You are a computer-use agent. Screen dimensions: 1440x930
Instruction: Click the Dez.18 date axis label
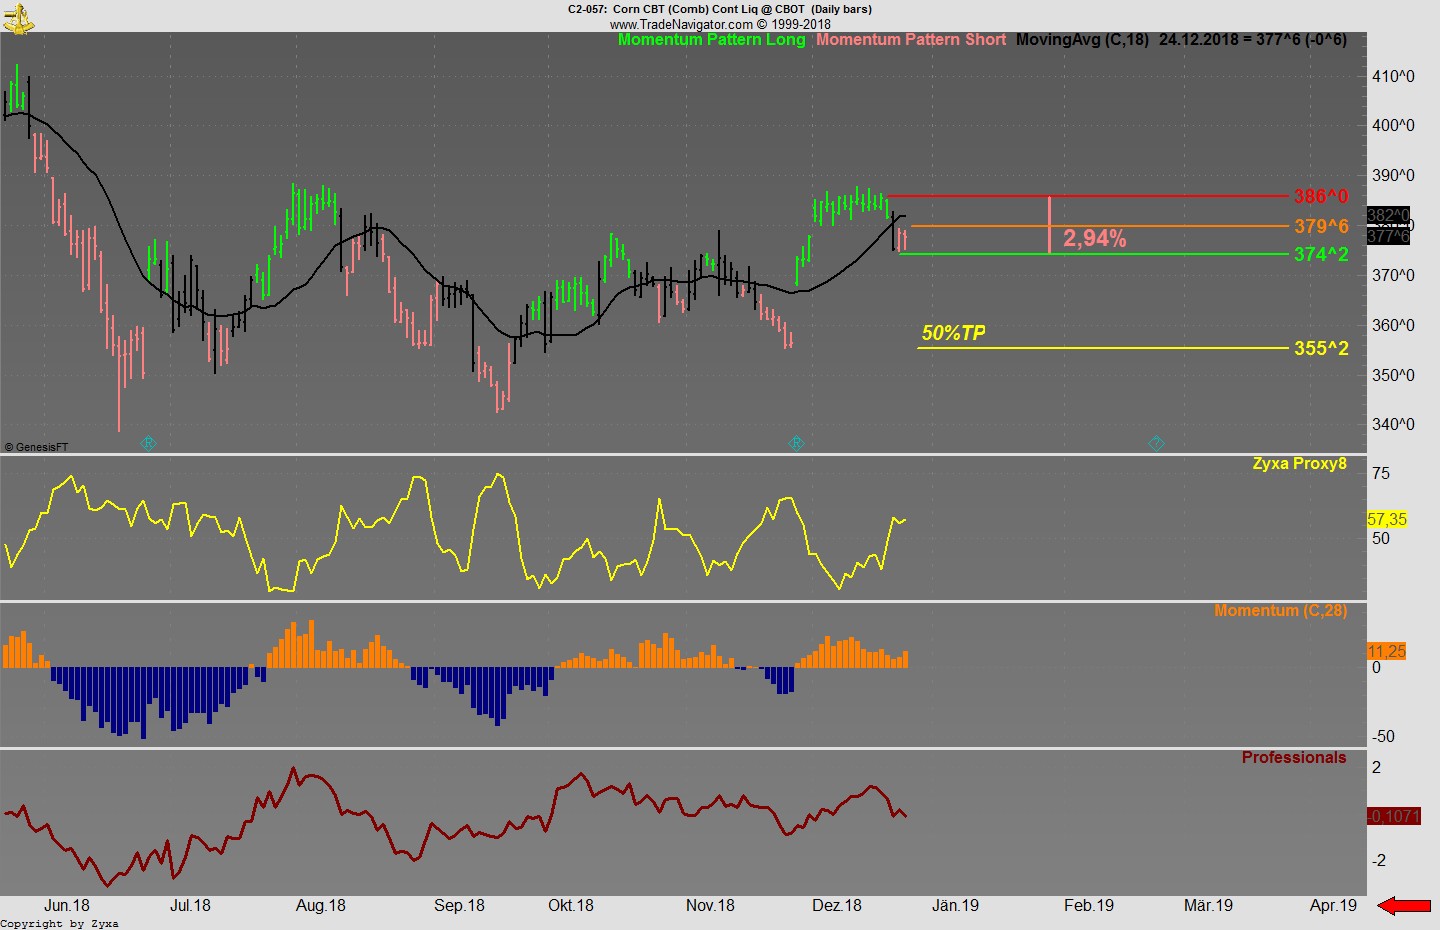coord(837,906)
